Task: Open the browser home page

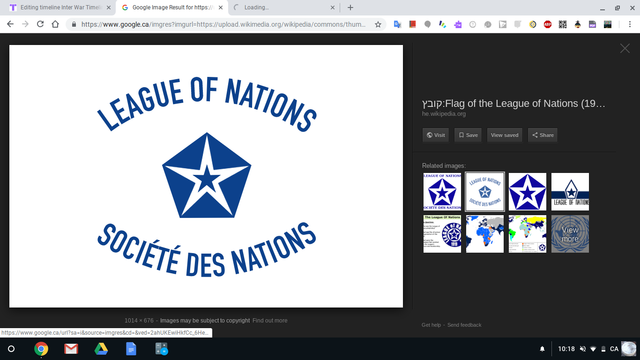Action: point(55,24)
